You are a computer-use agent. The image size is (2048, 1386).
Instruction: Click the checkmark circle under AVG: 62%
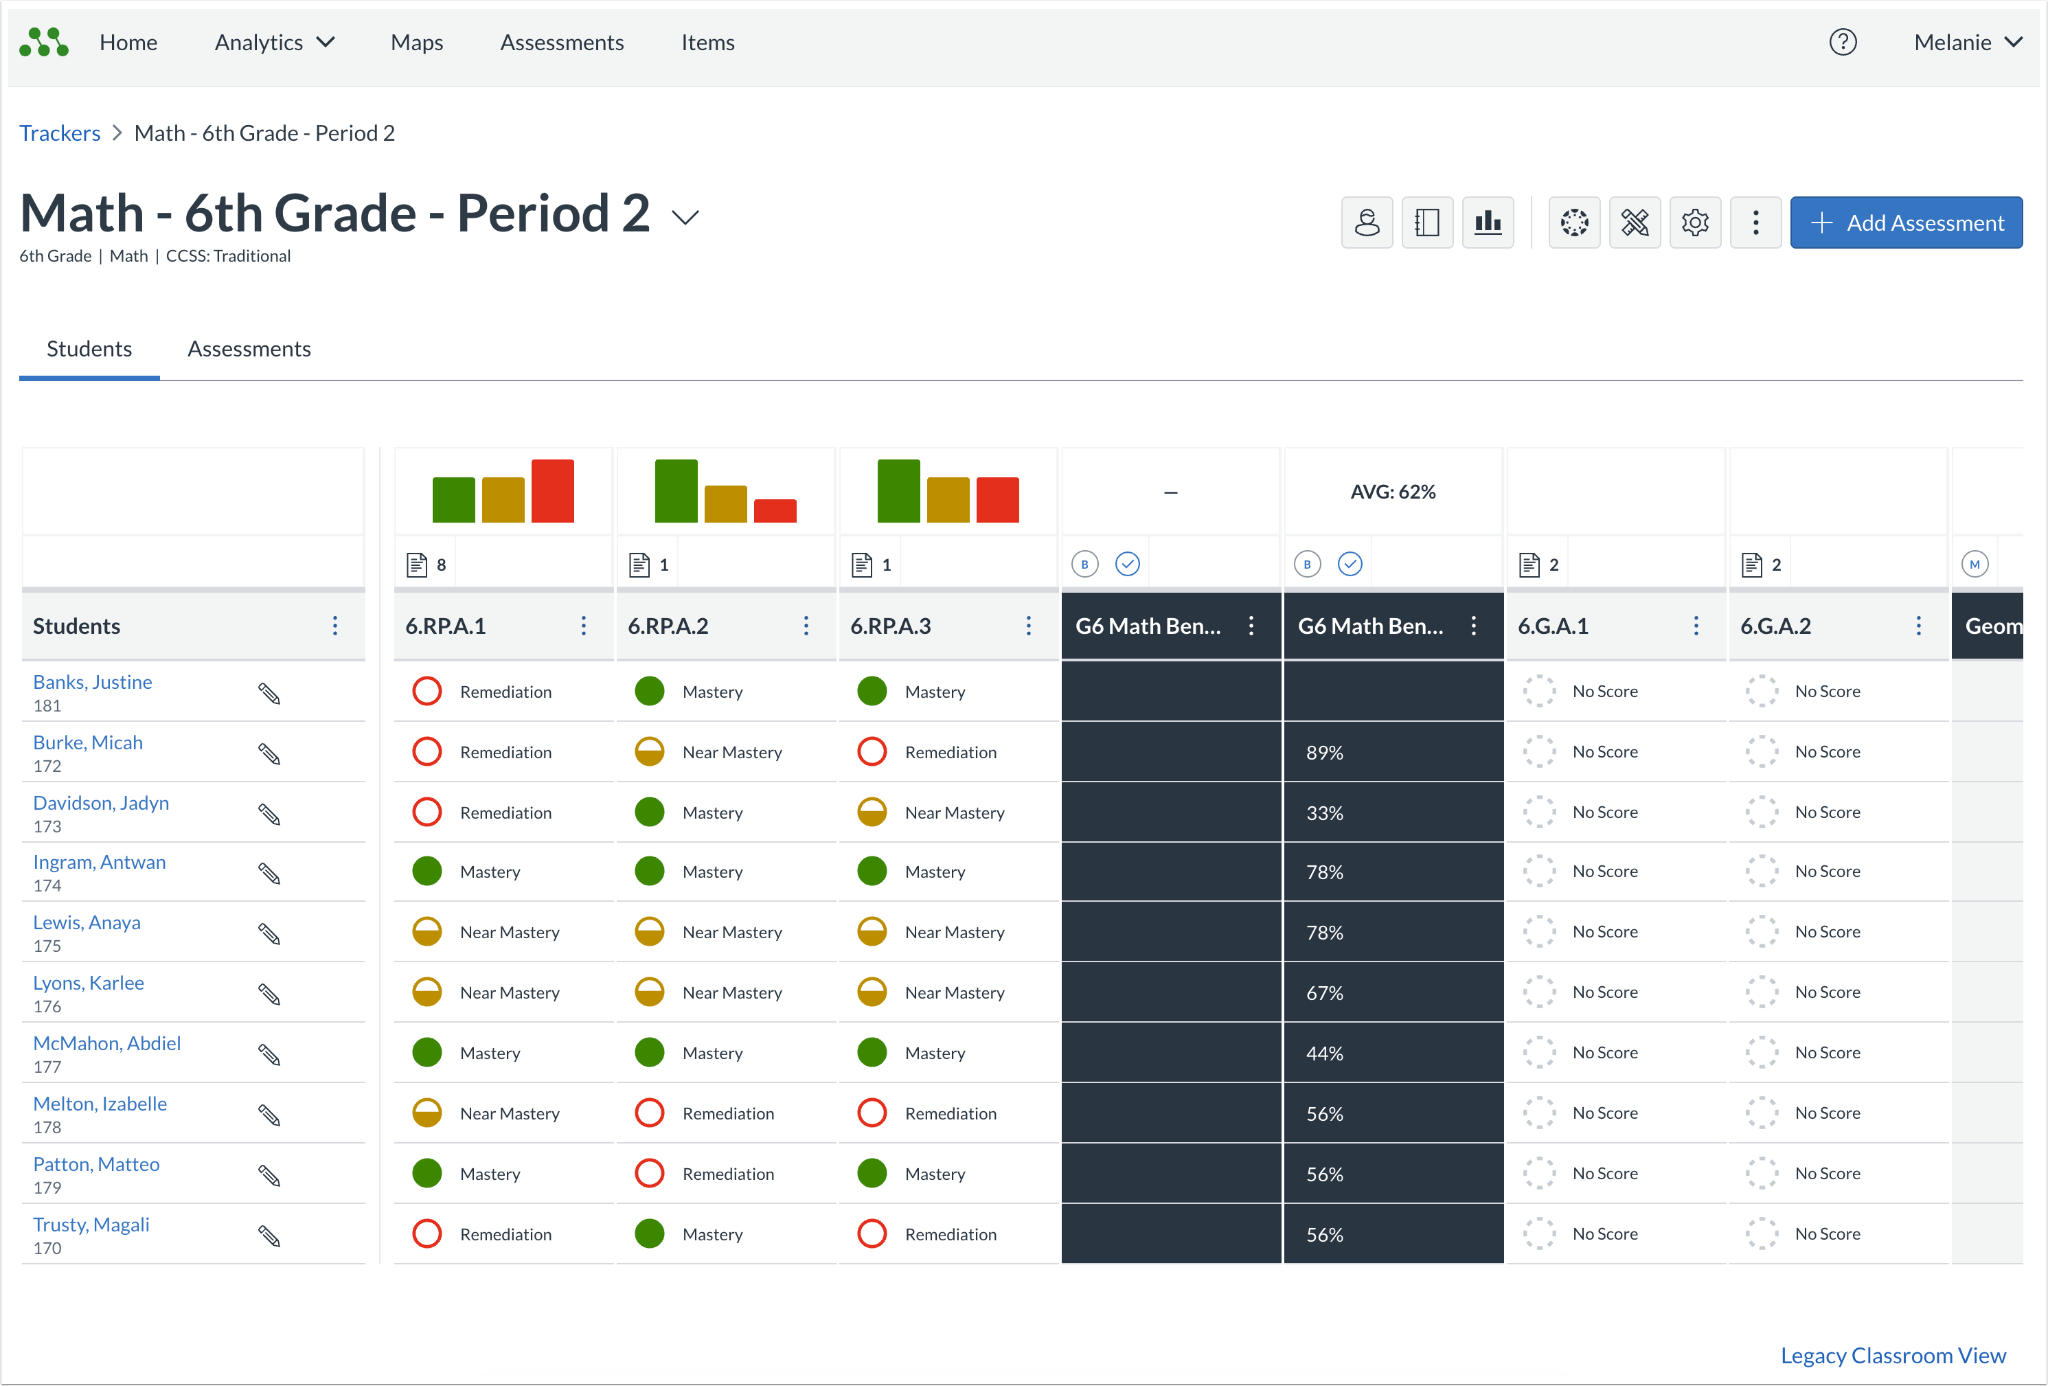[x=1350, y=564]
